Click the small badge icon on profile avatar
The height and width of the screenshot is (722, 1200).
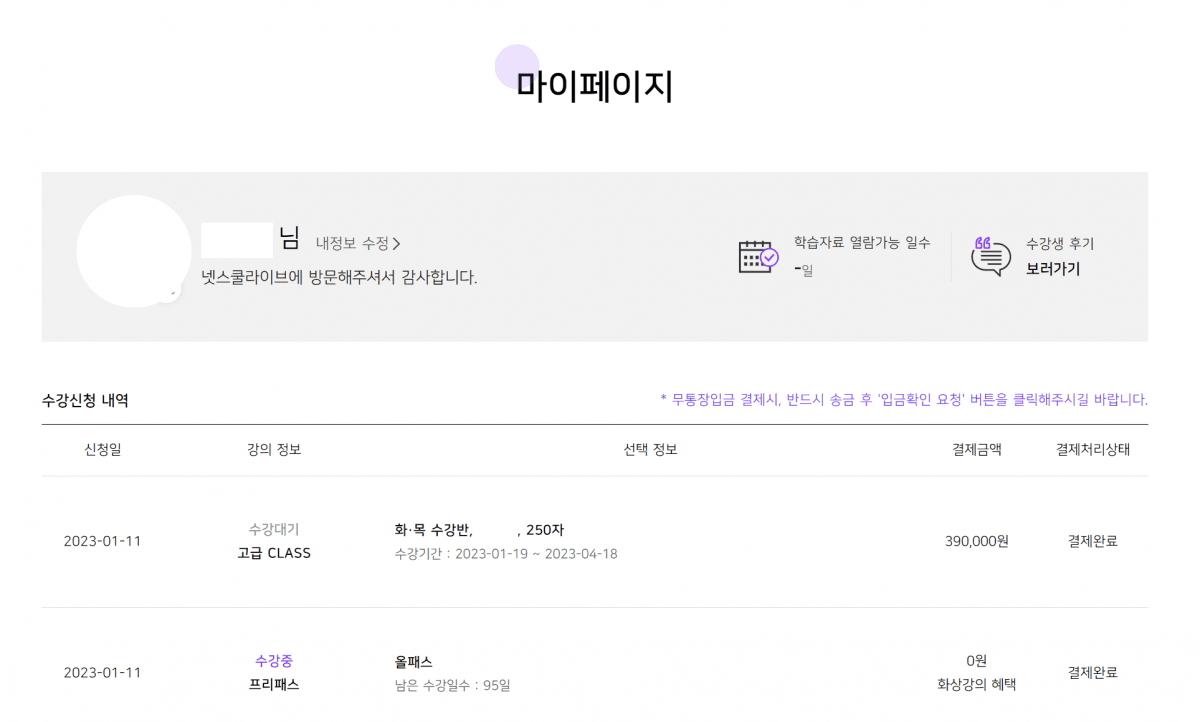171,293
